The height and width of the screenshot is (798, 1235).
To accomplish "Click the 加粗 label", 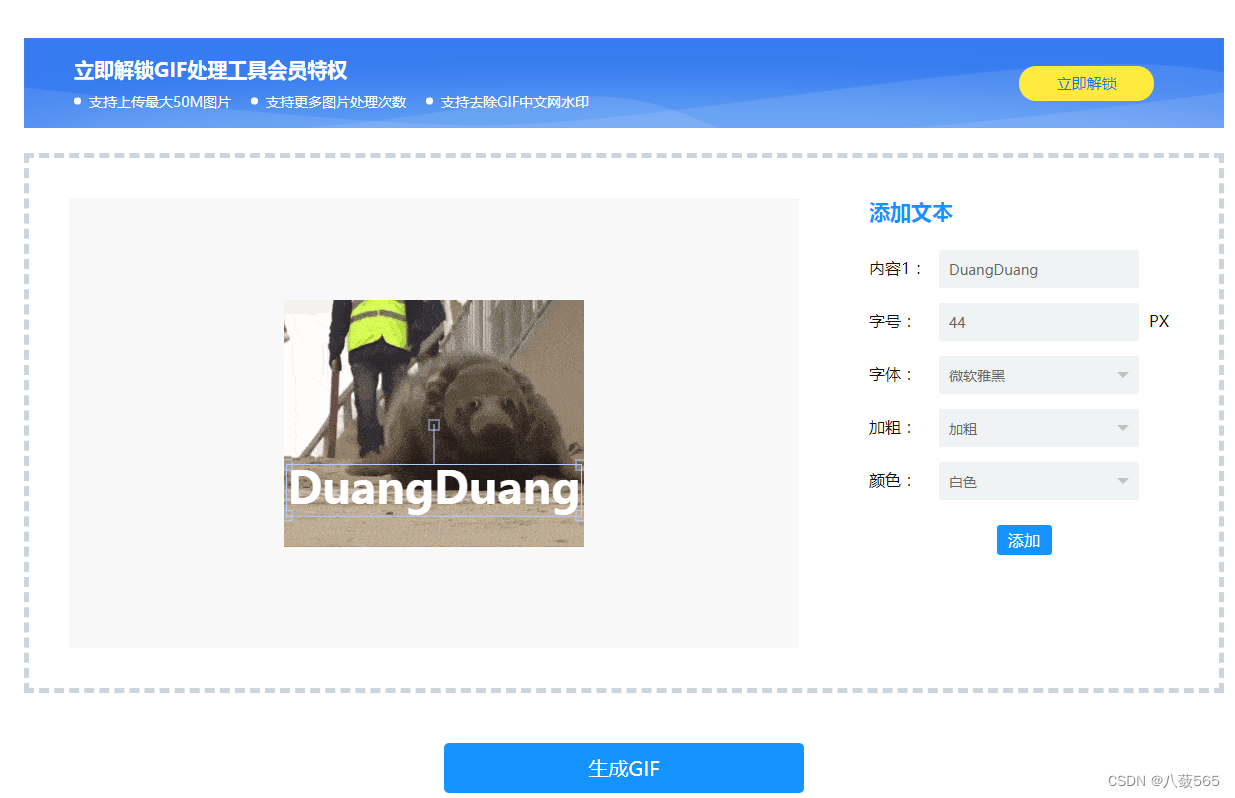I will pos(892,428).
